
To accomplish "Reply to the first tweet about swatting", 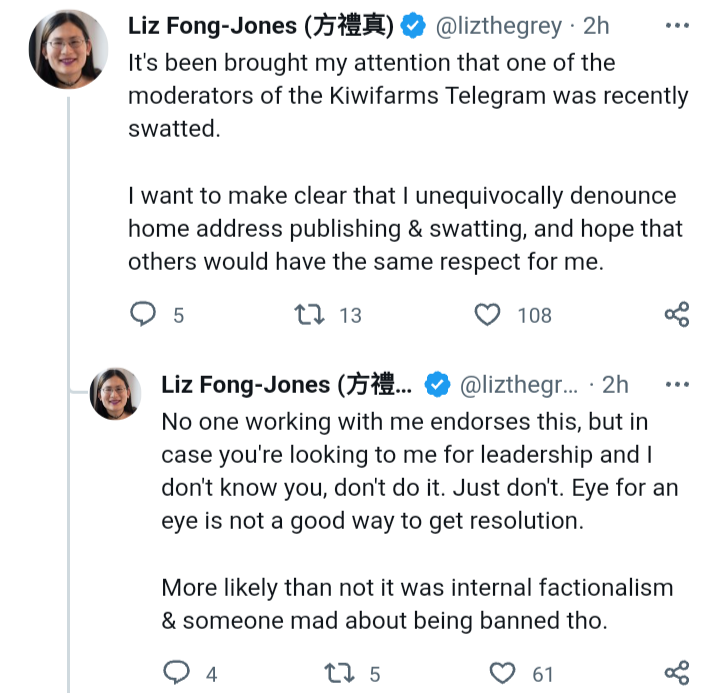I will 145,315.
